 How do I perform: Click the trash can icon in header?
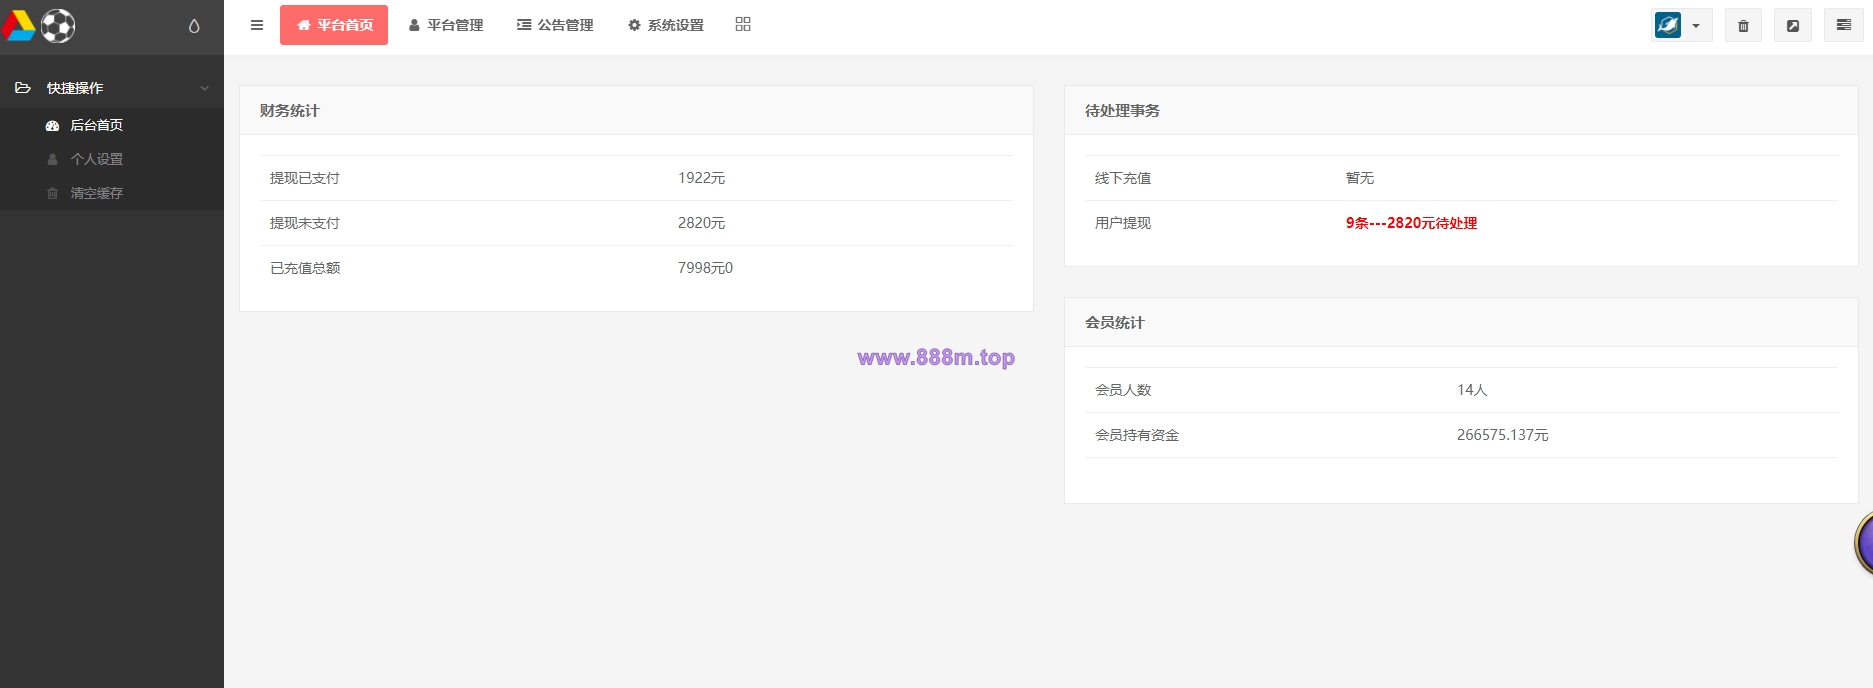[x=1743, y=26]
